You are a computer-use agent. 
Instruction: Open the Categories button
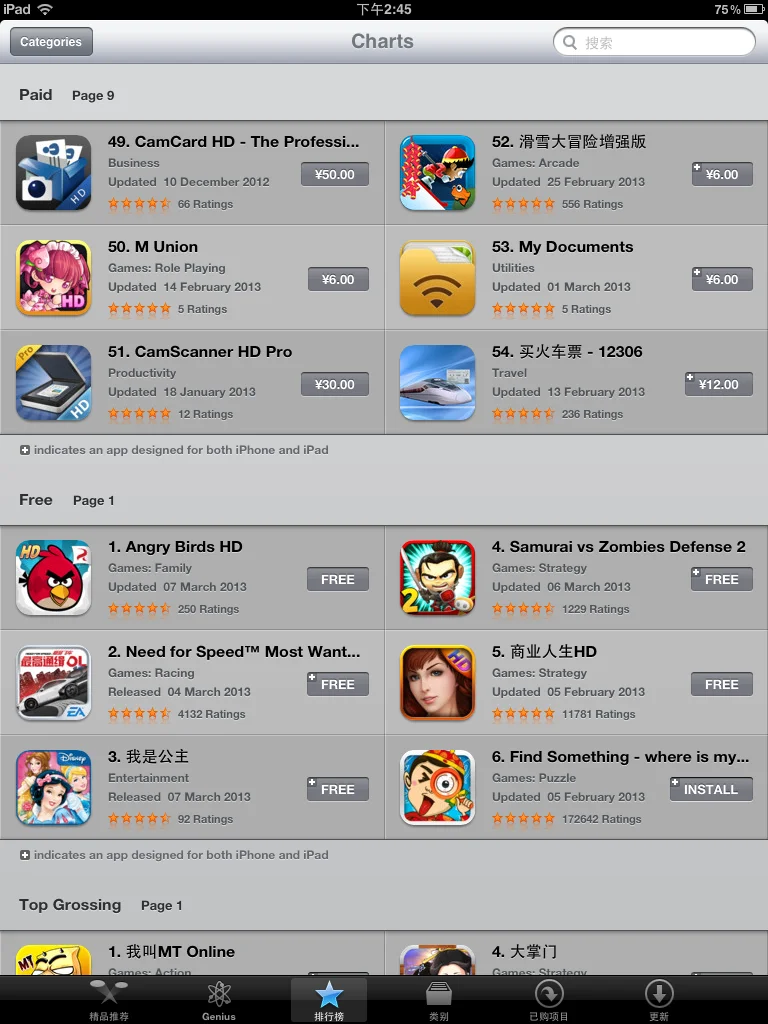[x=51, y=42]
